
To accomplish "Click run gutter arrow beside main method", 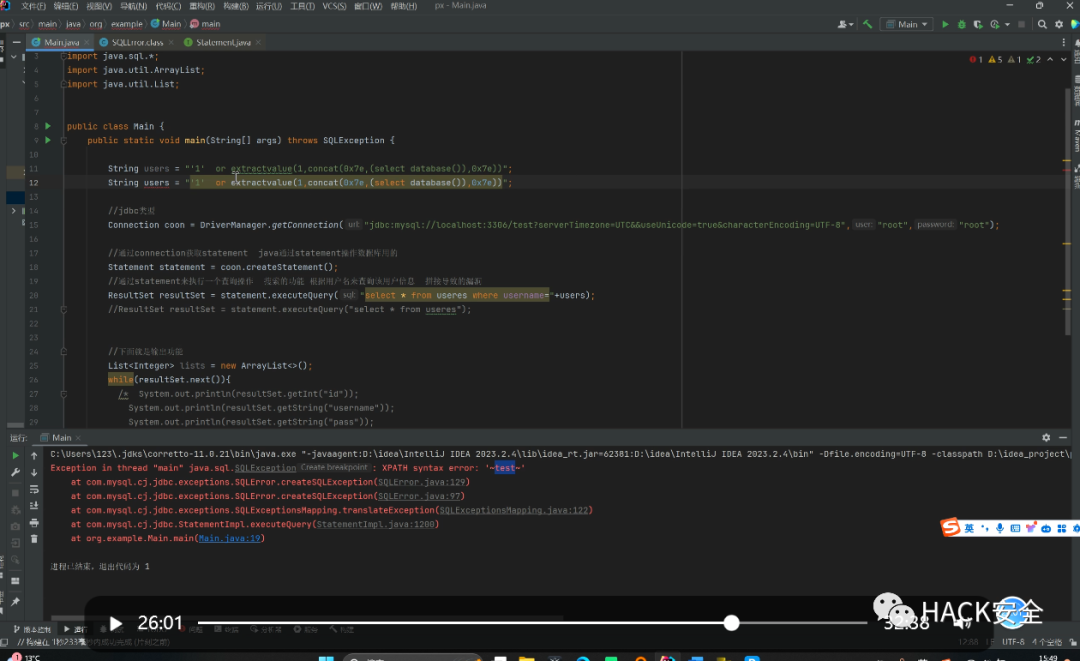I will (x=48, y=140).
